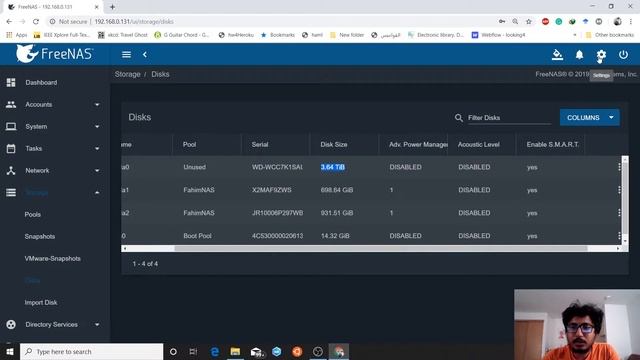Open Snapshots under Storage
This screenshot has width=640, height=360.
(40, 236)
